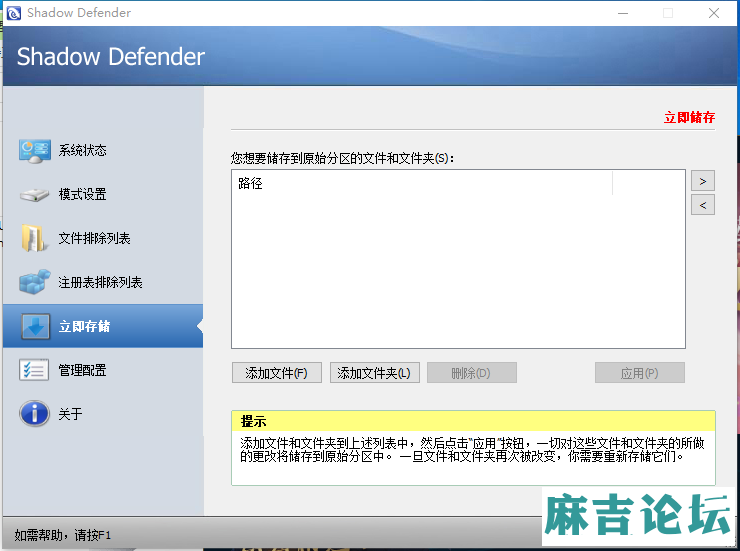Screen dimensions: 740x551
Task: Click the 文件排除列表 folder icon
Action: coord(34,238)
